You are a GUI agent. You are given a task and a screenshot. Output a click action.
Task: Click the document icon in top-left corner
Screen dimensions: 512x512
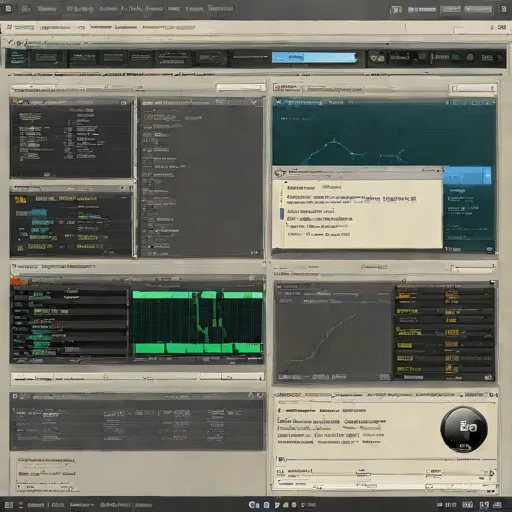[8, 9]
